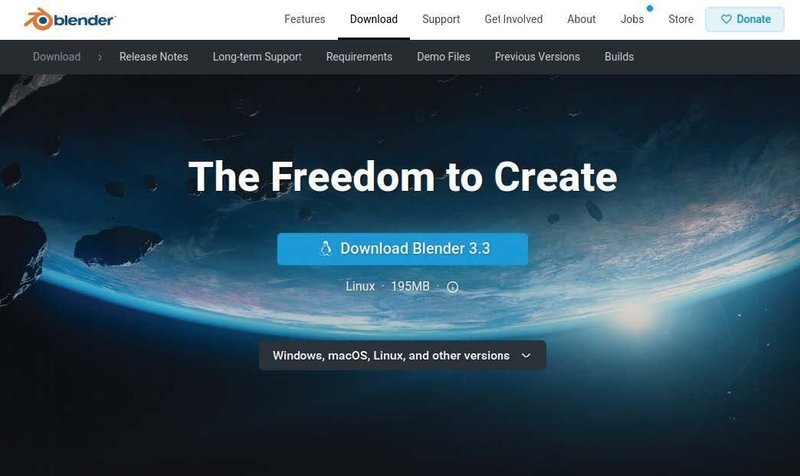
Task: Open the About section
Action: pyautogui.click(x=581, y=19)
